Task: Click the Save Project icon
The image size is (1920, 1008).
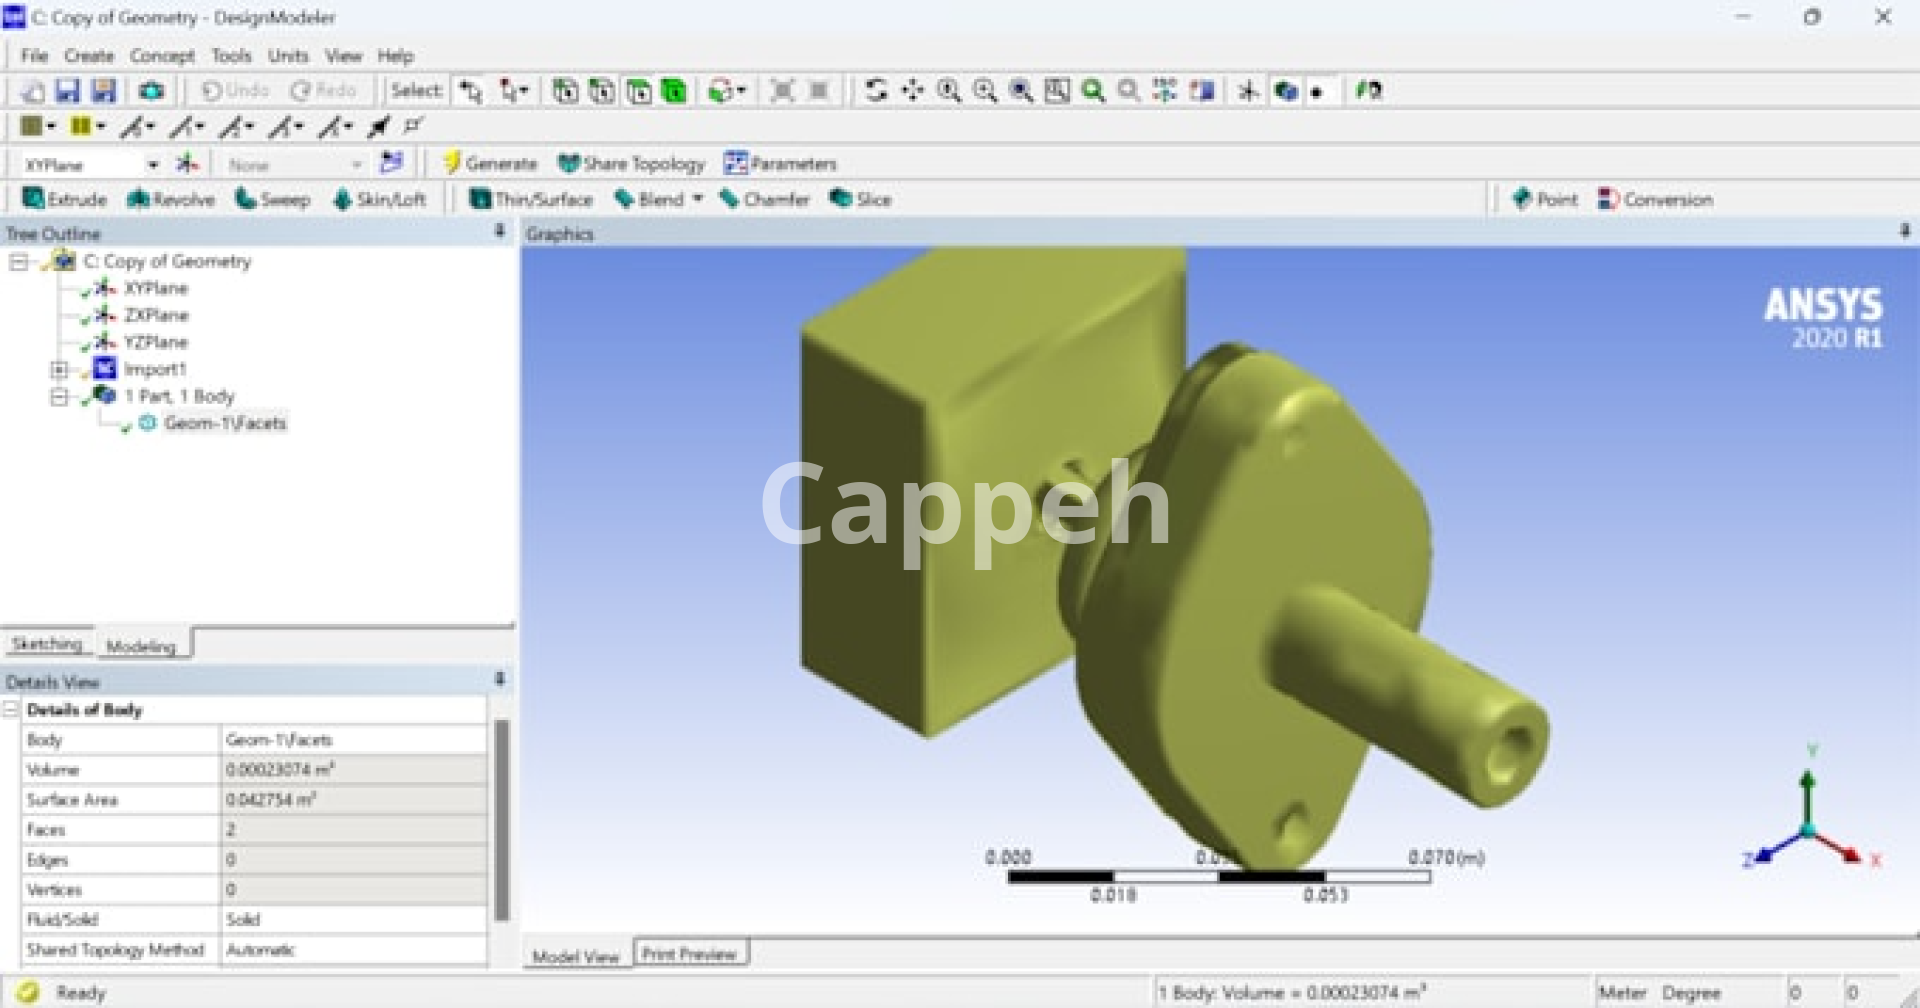Action: click(67, 91)
